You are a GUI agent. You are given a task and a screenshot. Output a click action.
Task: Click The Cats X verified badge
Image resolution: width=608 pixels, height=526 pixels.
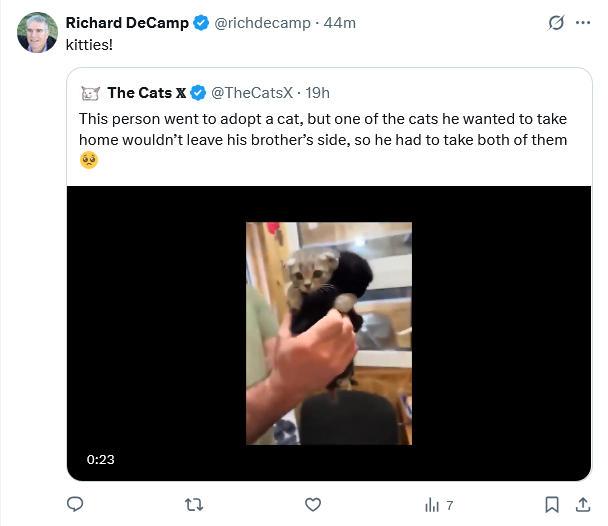tap(198, 93)
